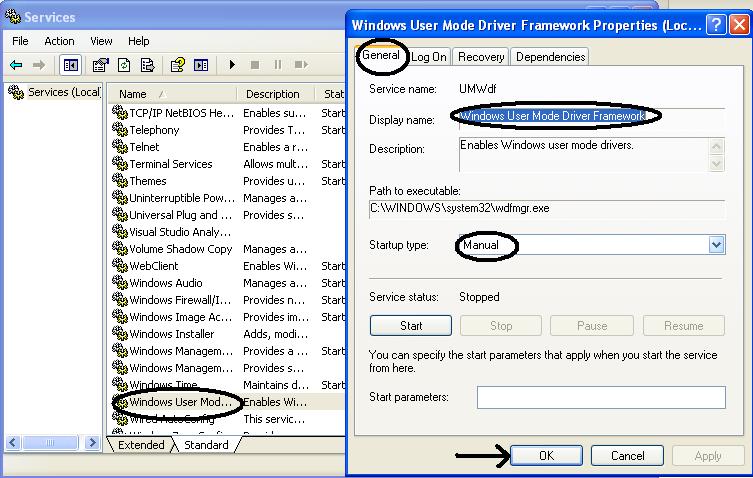Switch to the Standard view tab
The width and height of the screenshot is (753, 478).
[206, 445]
